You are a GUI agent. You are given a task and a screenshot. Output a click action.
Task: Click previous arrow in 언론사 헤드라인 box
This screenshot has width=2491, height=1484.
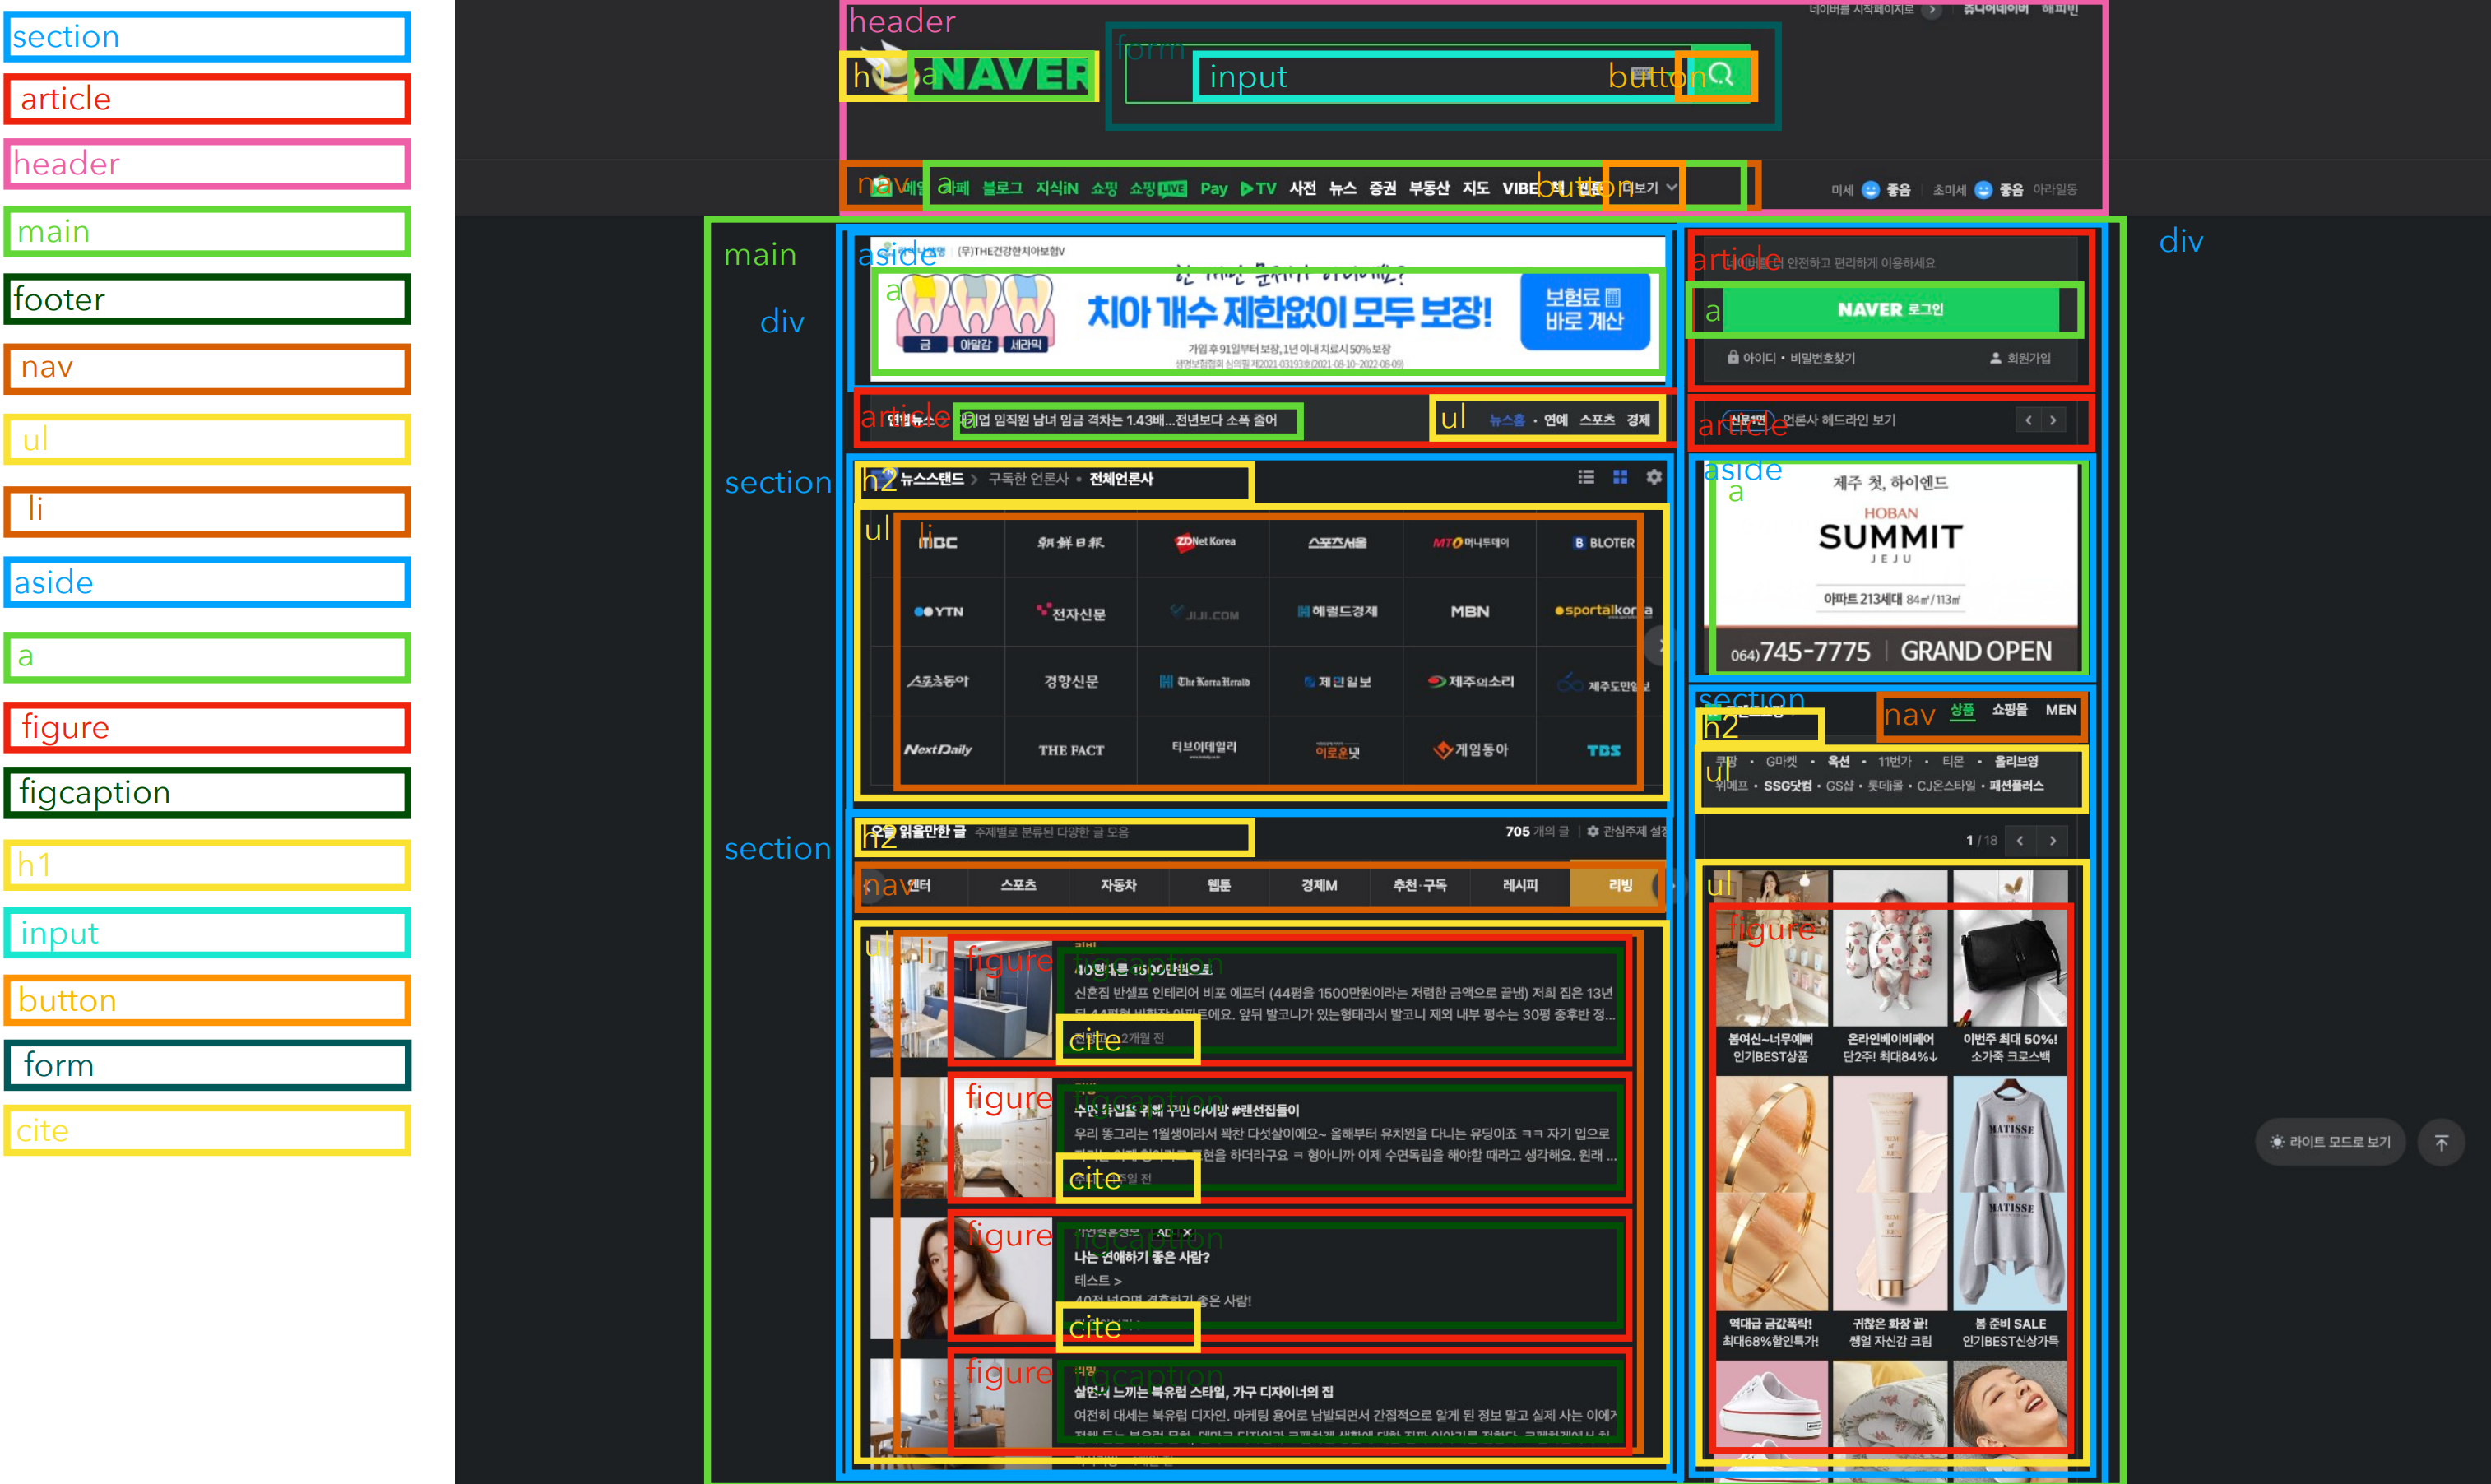2028,420
